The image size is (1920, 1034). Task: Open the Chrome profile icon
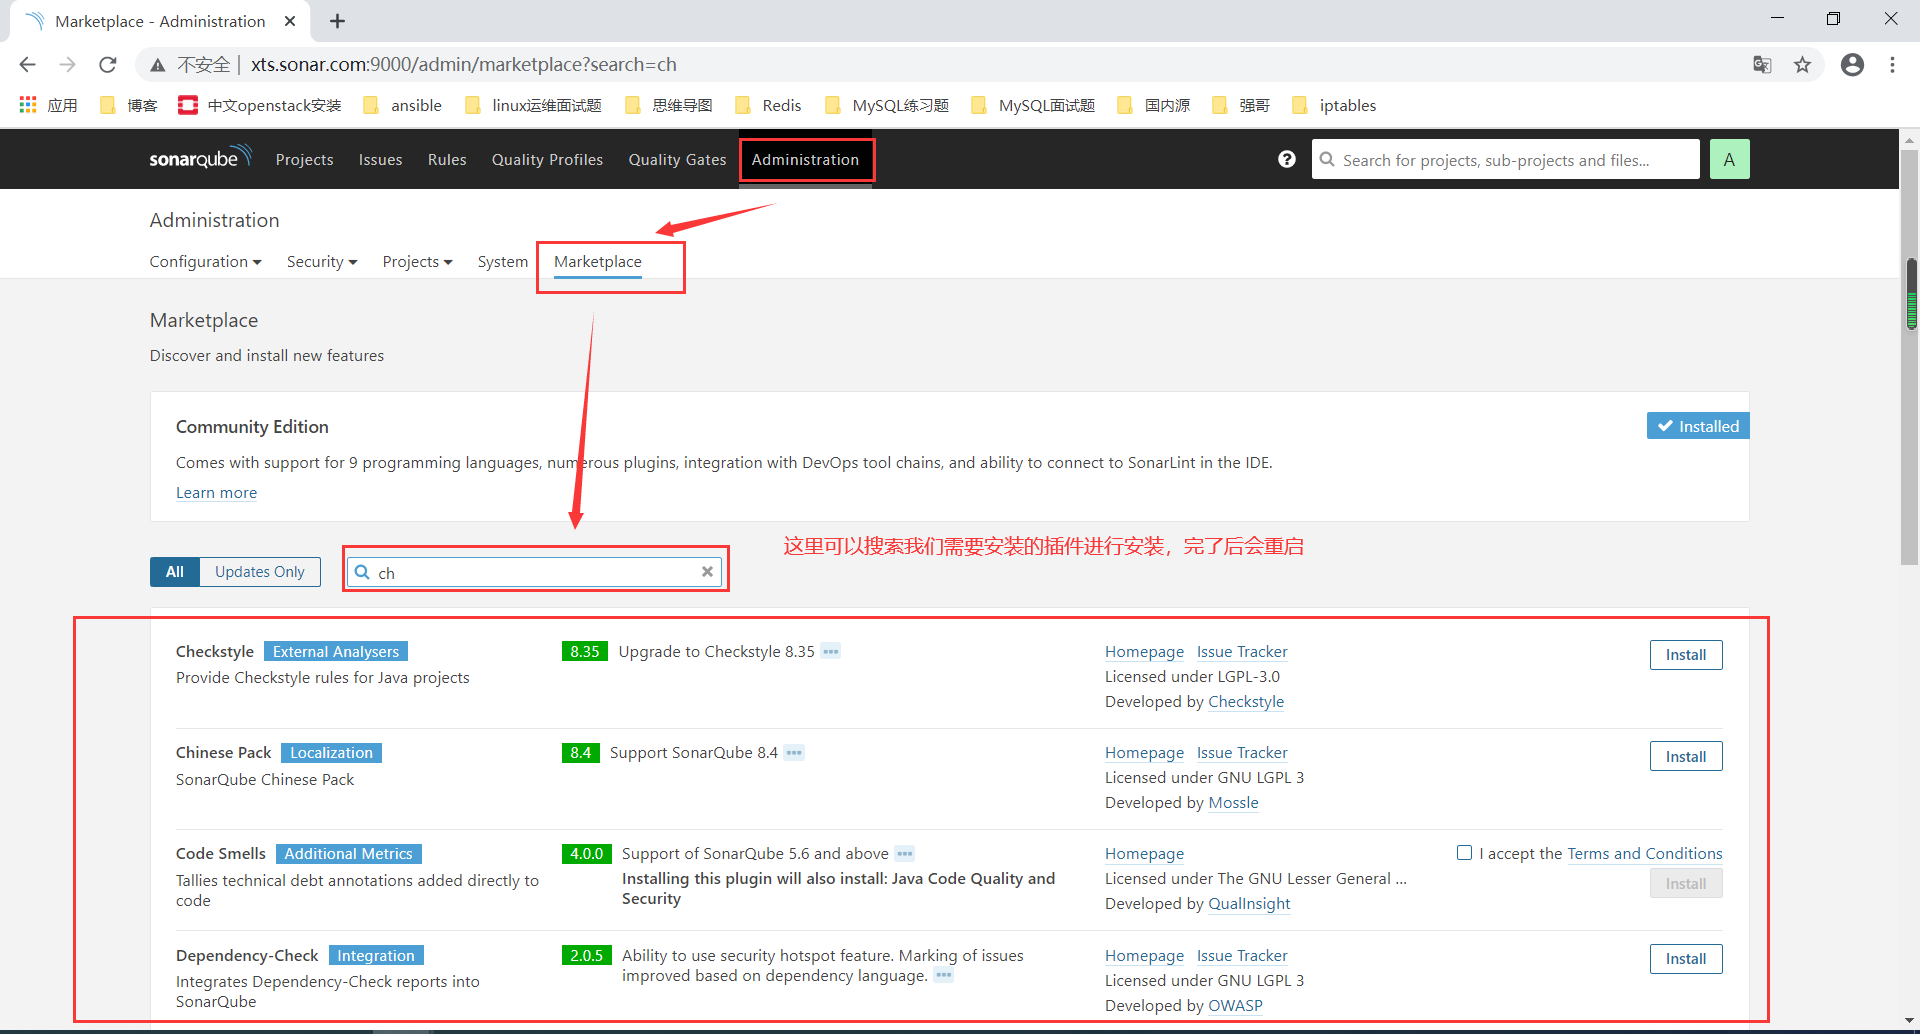coord(1852,65)
